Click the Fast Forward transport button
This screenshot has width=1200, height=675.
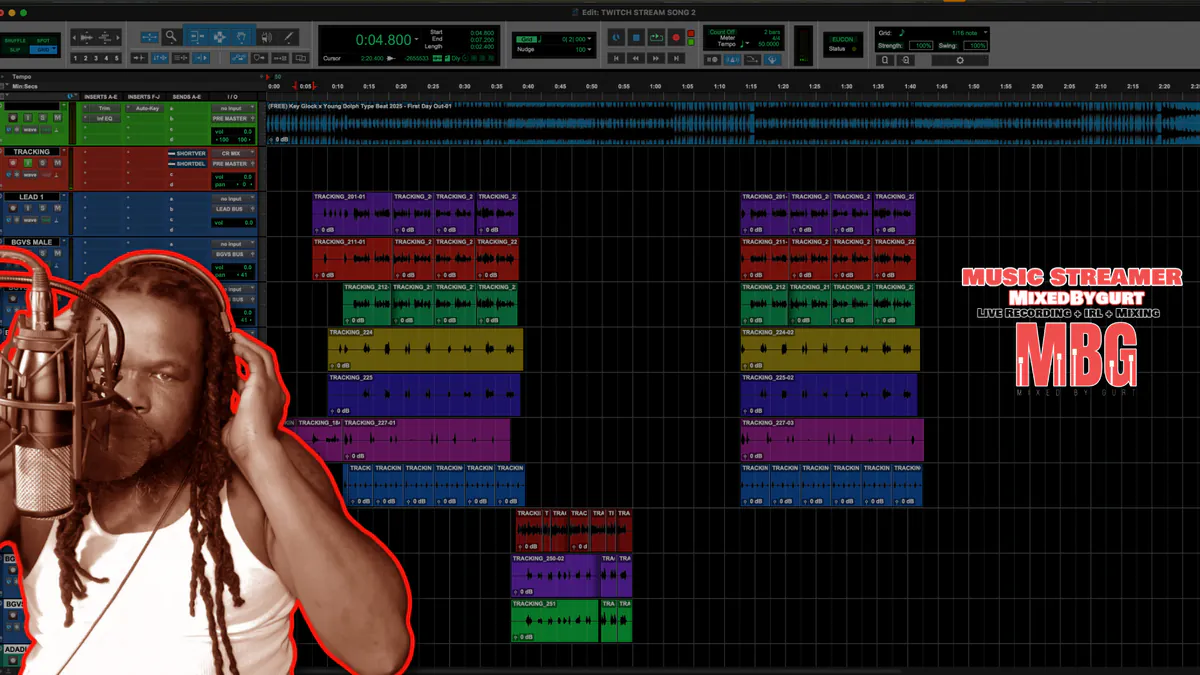pyautogui.click(x=656, y=58)
